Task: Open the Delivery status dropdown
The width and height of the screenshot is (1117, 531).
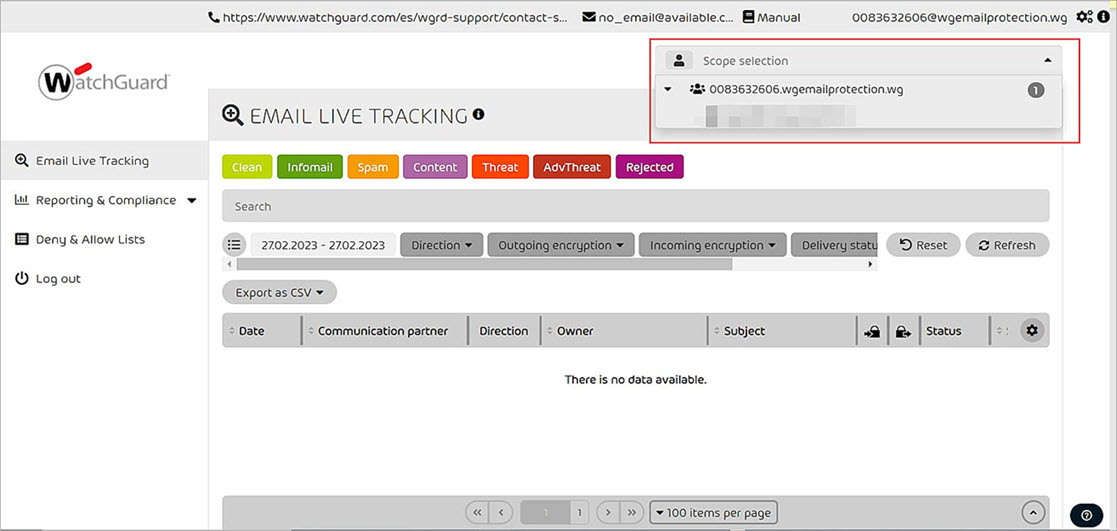Action: coord(834,245)
